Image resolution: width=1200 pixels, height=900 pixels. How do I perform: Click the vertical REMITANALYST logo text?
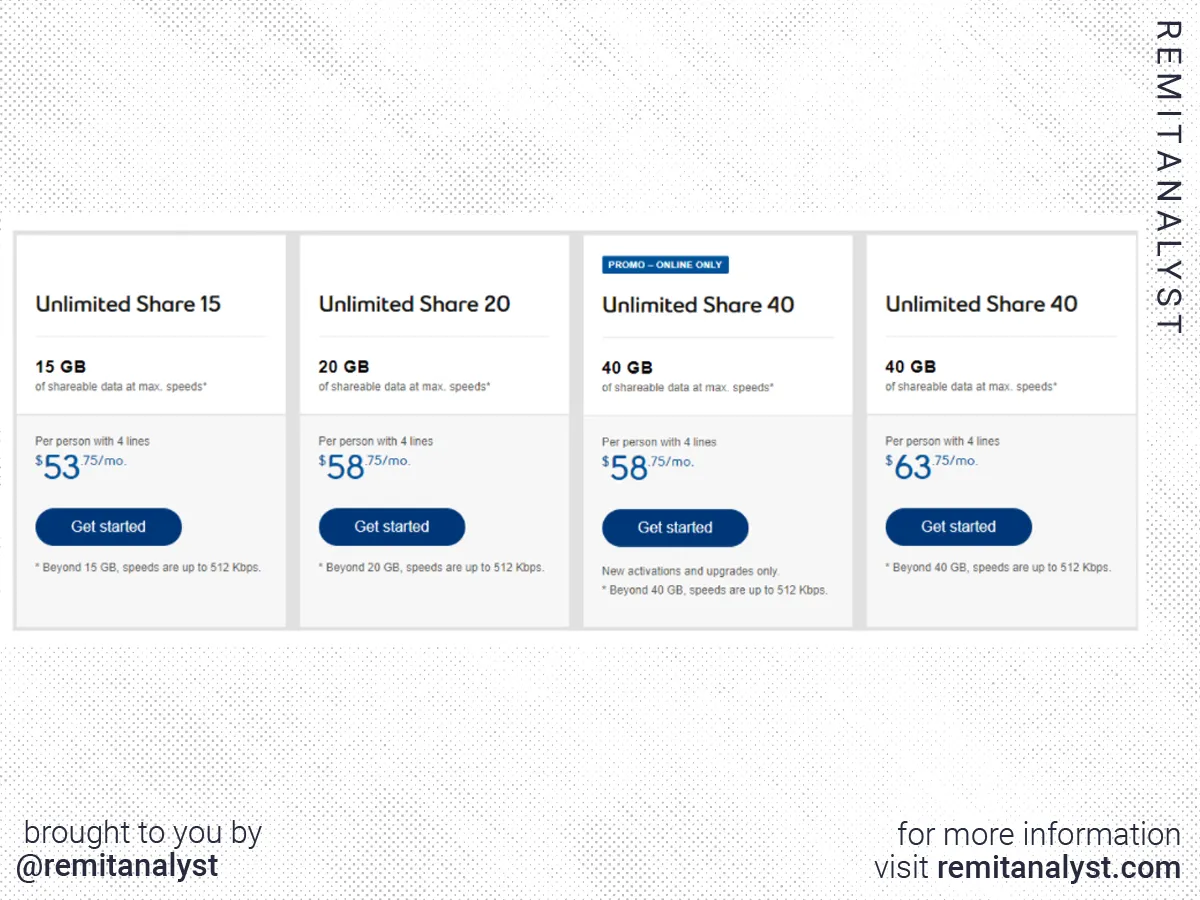pyautogui.click(x=1169, y=178)
